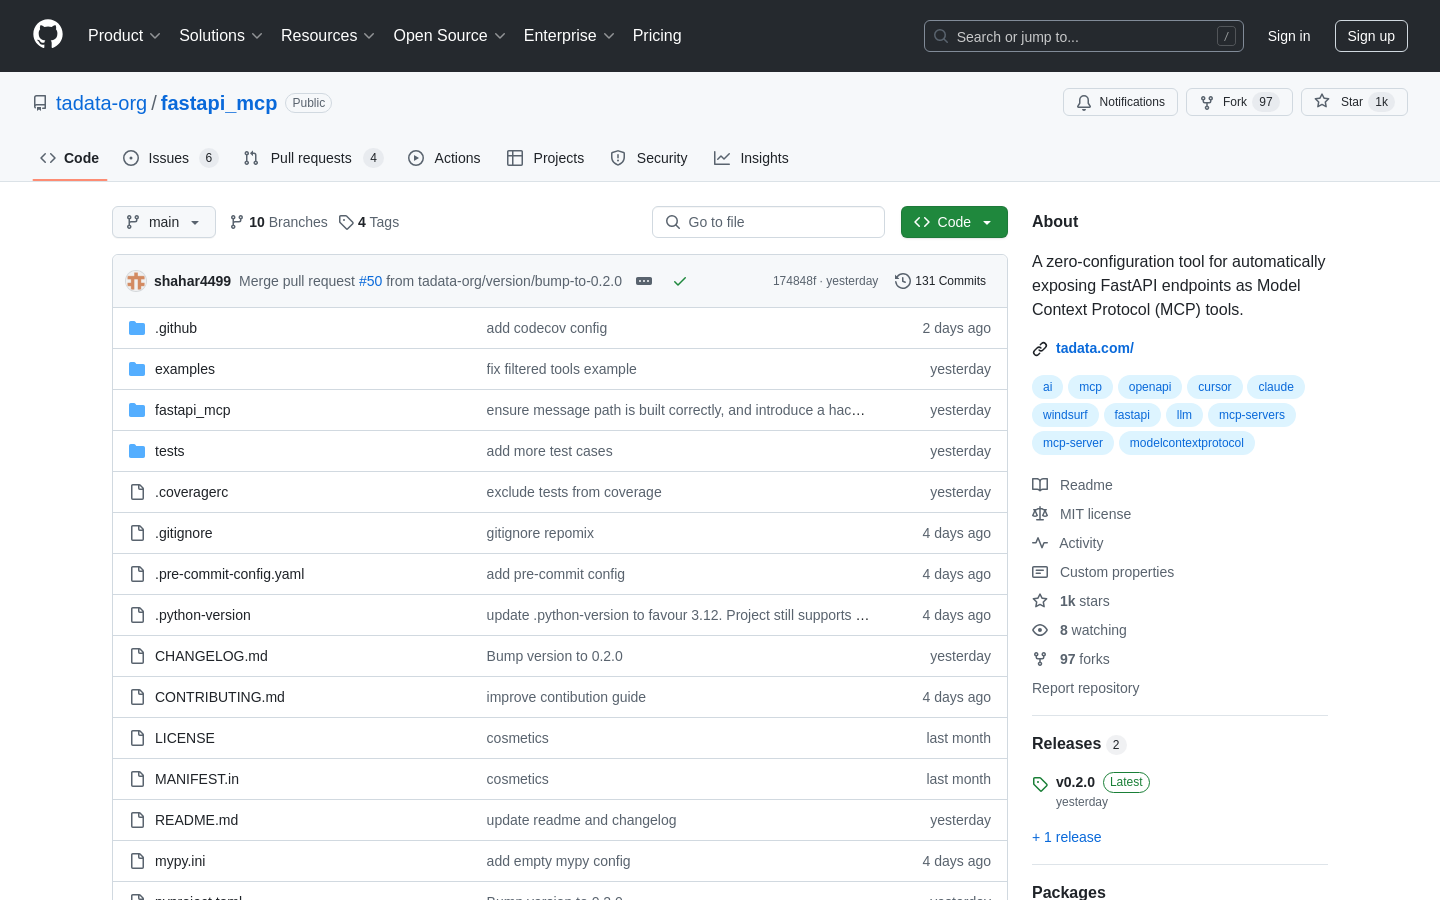Open CONTRIBUTING.md file
The image size is (1440, 900).
click(x=220, y=697)
